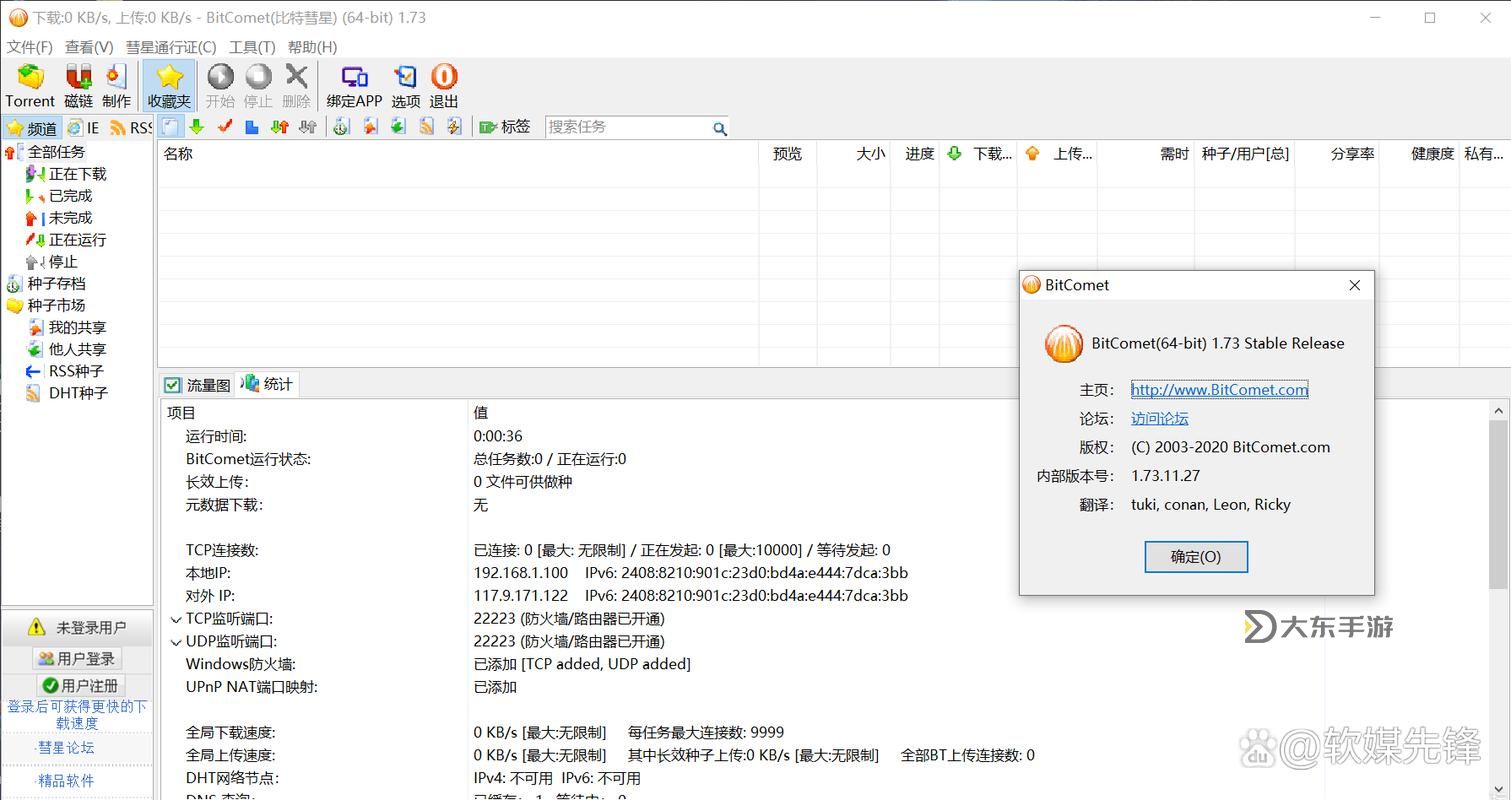The height and width of the screenshot is (800, 1511).
Task: Click inside the 搜索任务 search field
Action: pos(627,127)
